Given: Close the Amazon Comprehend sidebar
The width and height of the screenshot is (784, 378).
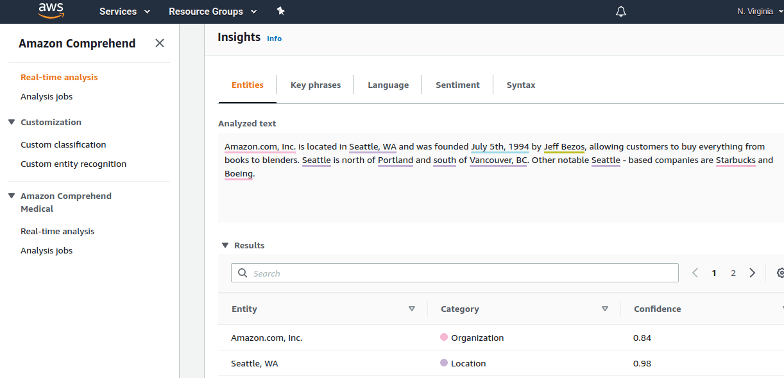Looking at the screenshot, I should pos(160,43).
